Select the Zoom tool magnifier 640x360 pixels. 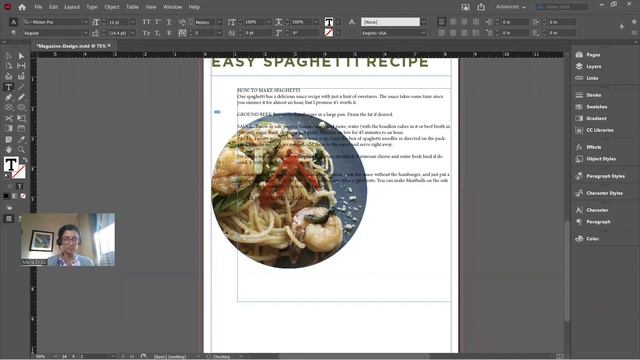[x=21, y=150]
